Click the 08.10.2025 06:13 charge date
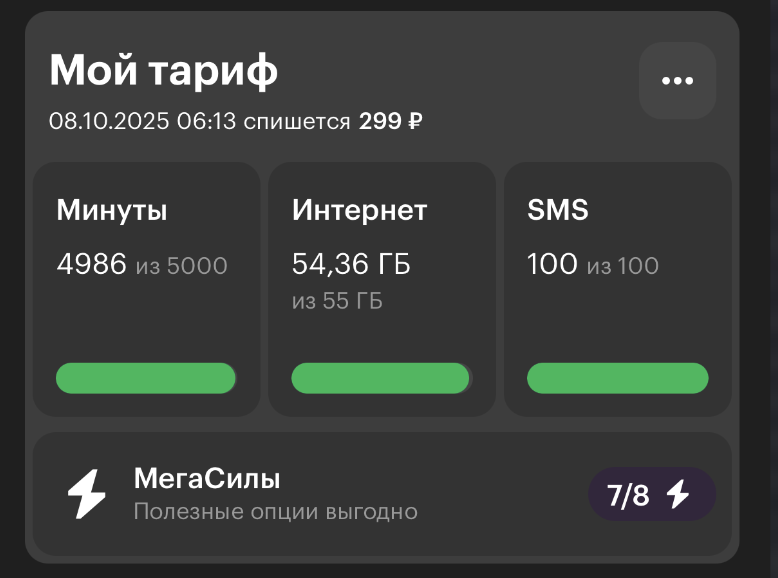The height and width of the screenshot is (578, 778). (x=142, y=122)
